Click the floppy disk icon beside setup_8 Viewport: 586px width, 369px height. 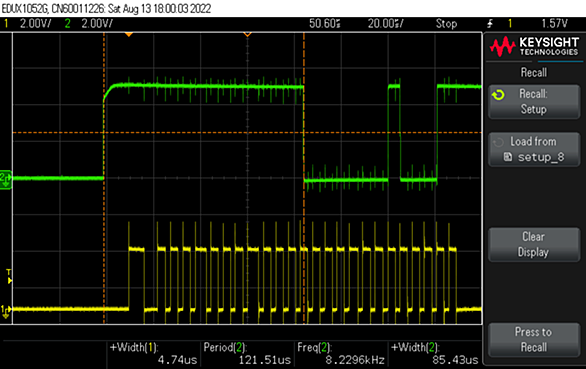pos(508,157)
